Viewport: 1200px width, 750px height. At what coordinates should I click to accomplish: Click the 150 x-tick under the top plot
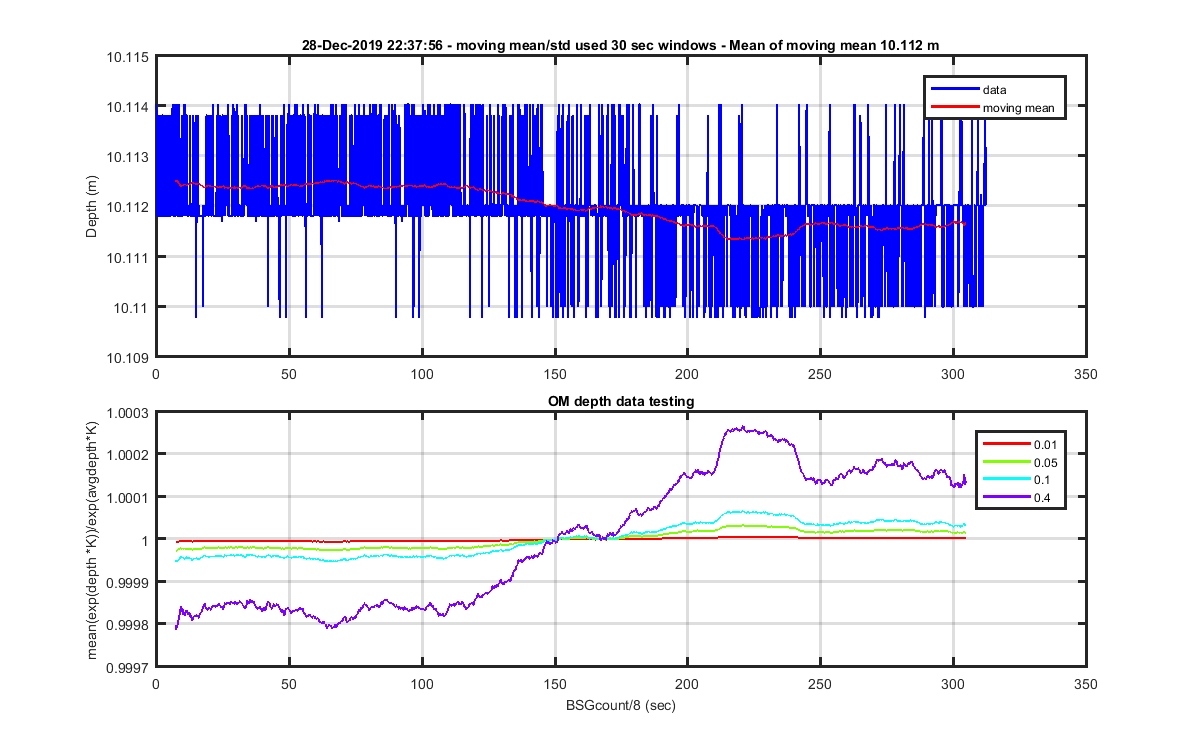pyautogui.click(x=554, y=374)
